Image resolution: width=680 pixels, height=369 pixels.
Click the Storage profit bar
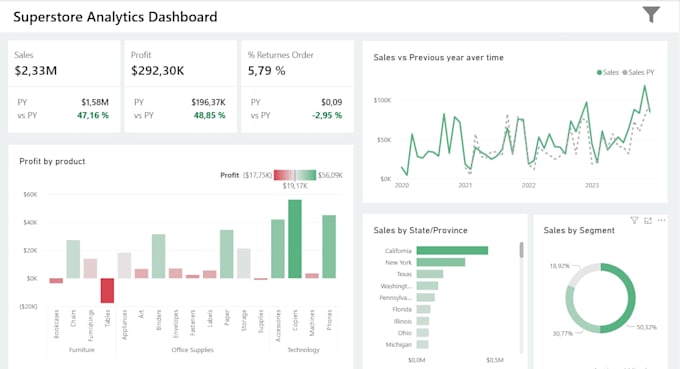pos(244,263)
